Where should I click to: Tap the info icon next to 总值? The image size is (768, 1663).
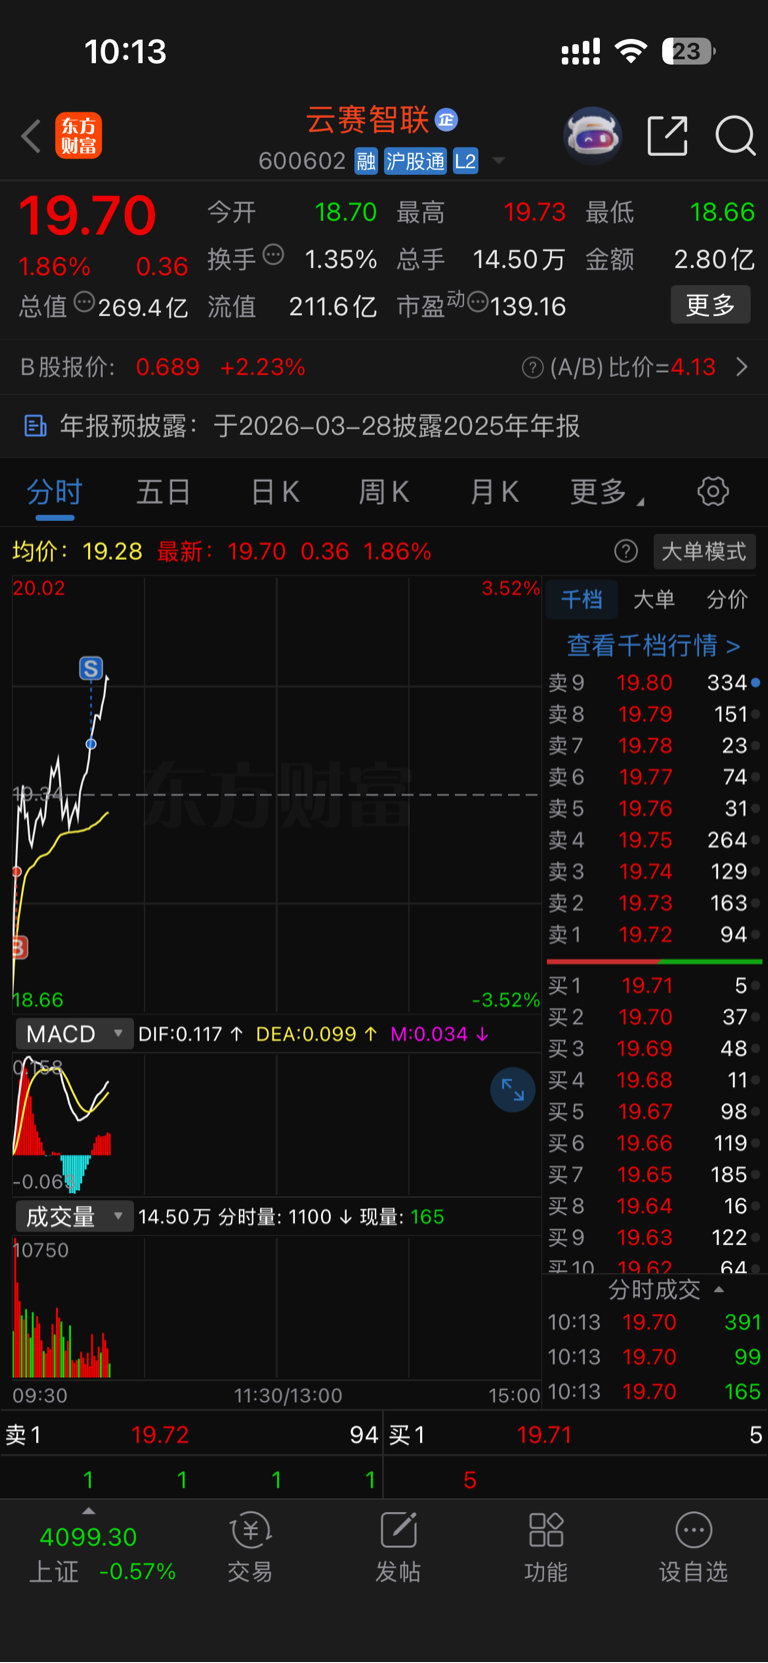point(84,302)
